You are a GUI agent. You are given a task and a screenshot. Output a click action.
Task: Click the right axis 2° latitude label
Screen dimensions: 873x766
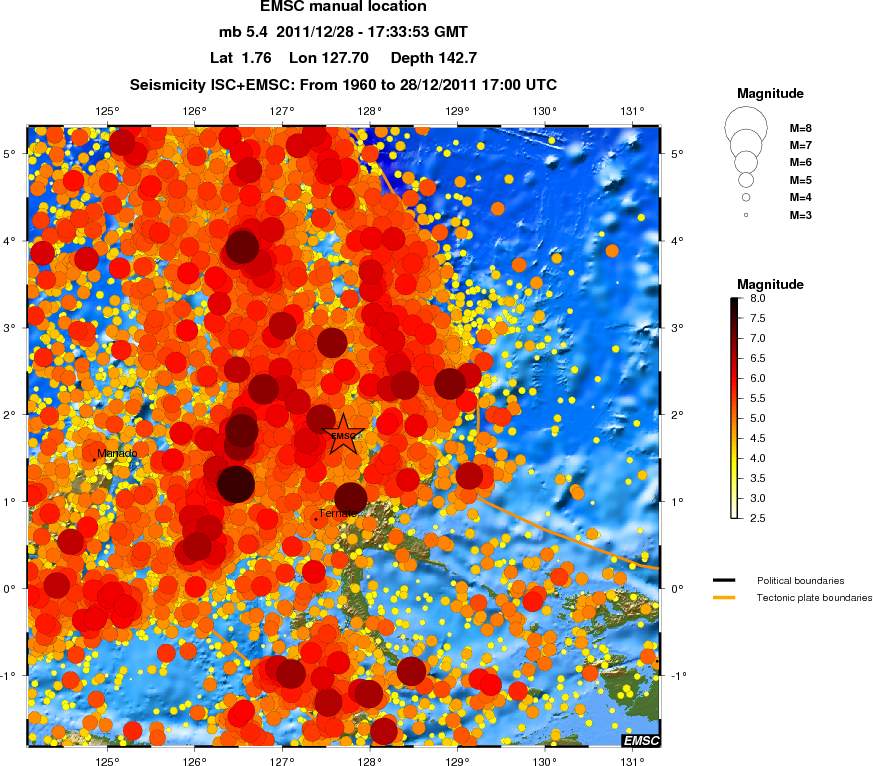point(677,415)
